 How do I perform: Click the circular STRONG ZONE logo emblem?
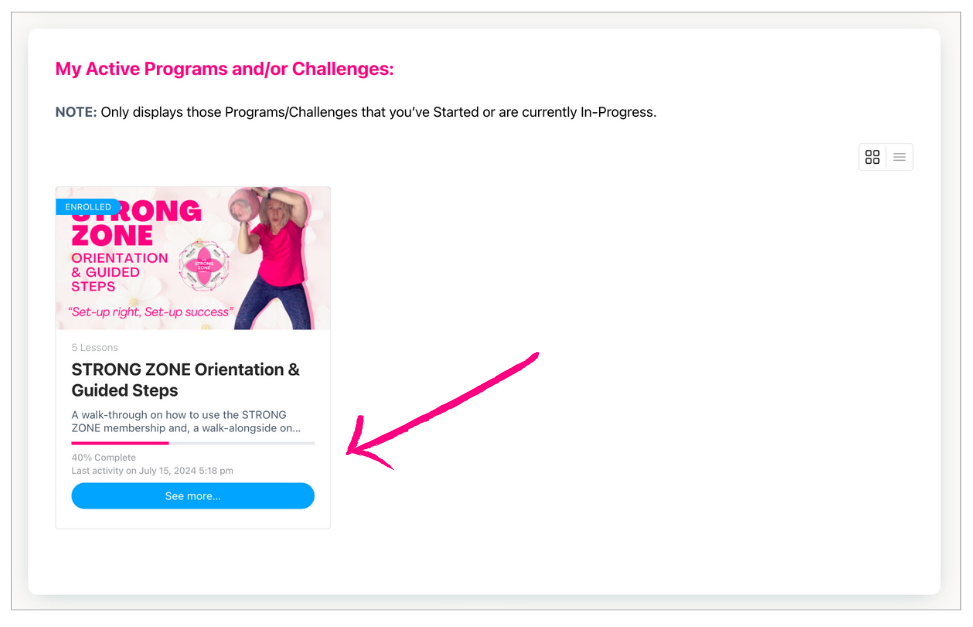(204, 266)
